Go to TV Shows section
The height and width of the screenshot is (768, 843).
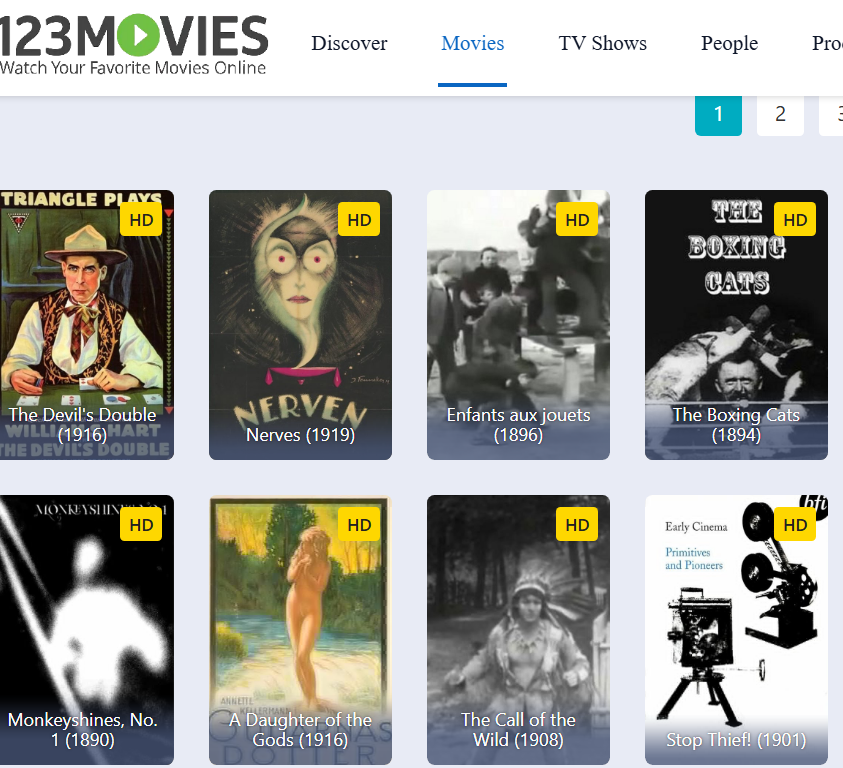tap(602, 43)
